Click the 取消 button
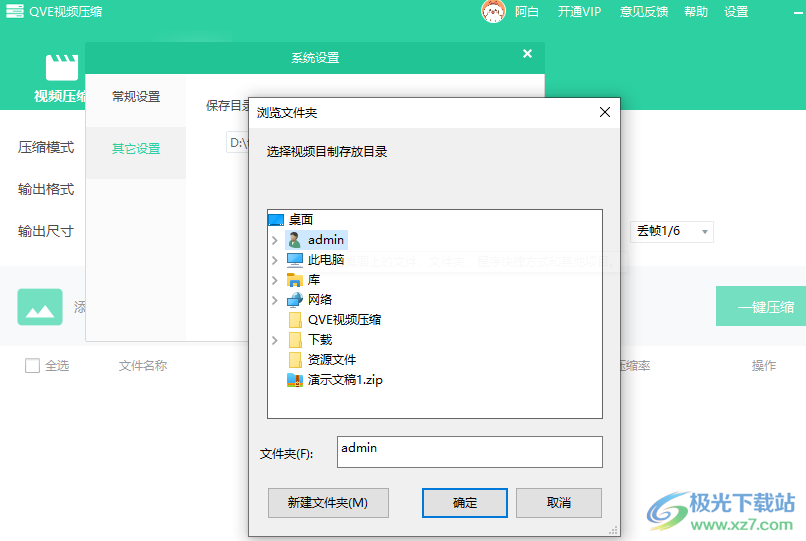 pyautogui.click(x=559, y=503)
